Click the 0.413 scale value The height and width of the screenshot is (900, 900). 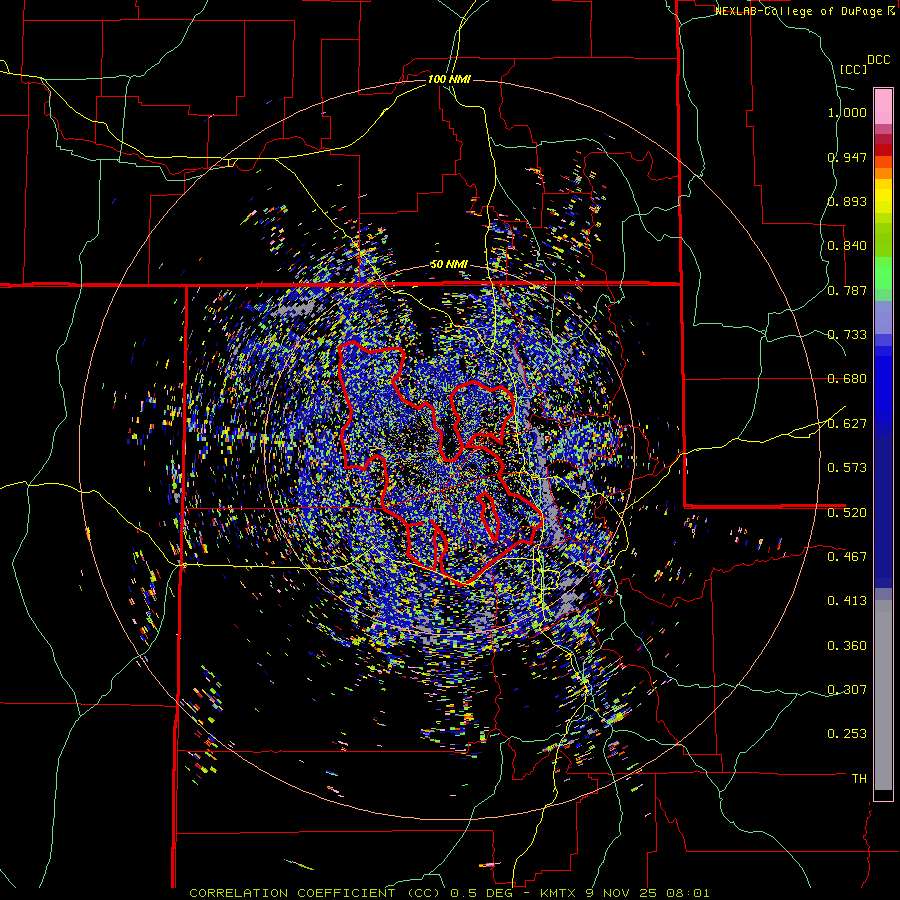(847, 601)
